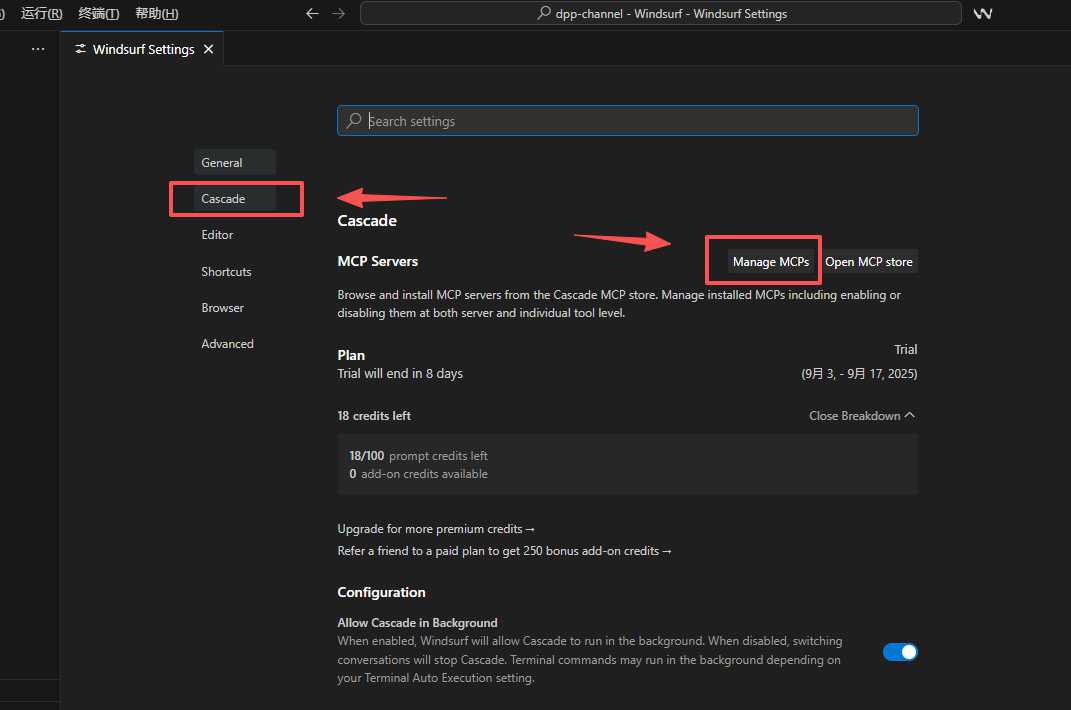Click the Windsurf logo icon in title bar
The height and width of the screenshot is (710, 1071).
point(982,13)
